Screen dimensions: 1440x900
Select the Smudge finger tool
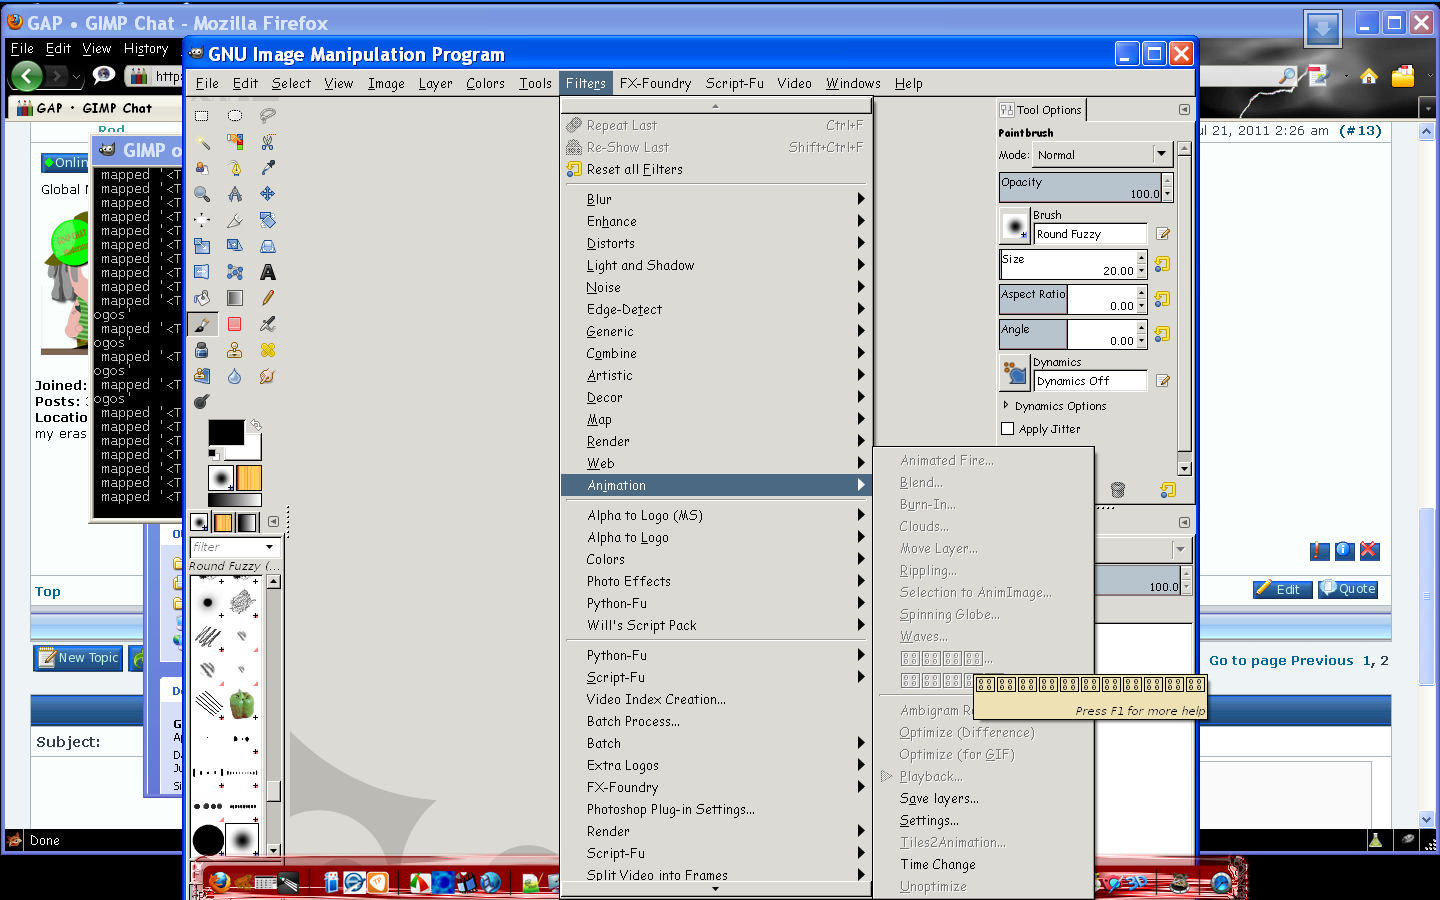pos(268,376)
